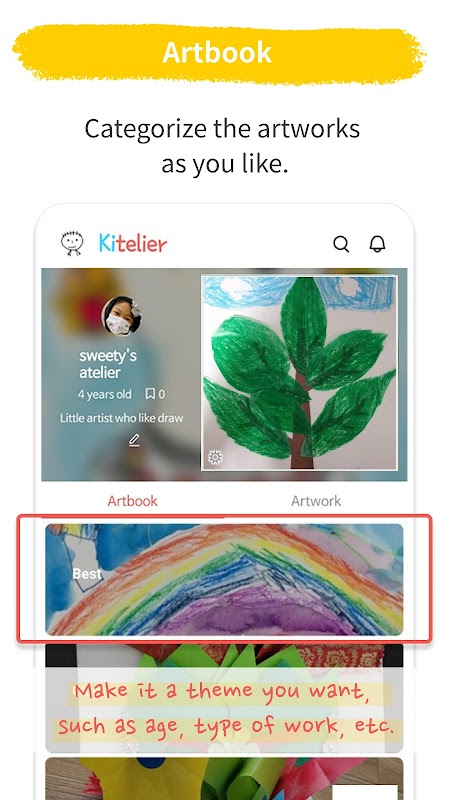Tap the Kitelier doodle face logo
Image resolution: width=450 pixels, height=800 pixels.
72,243
